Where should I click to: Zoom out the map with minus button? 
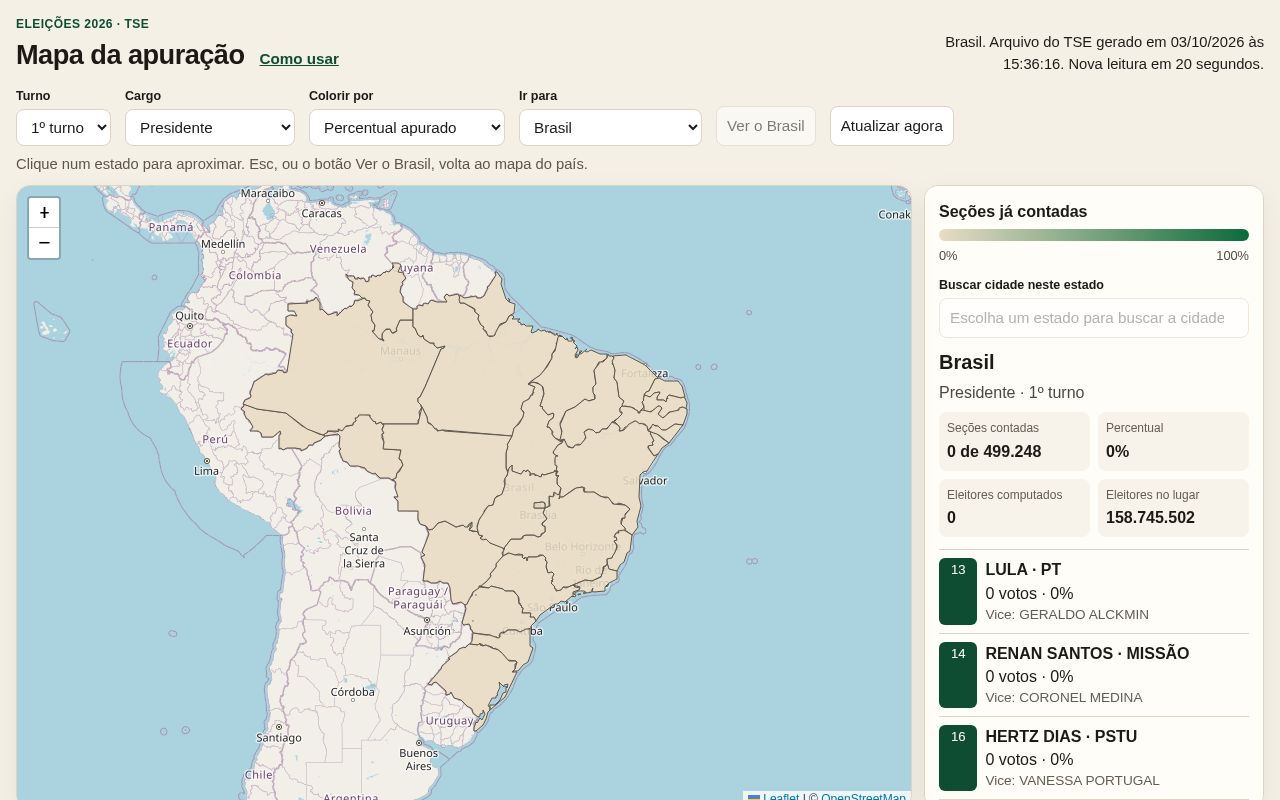pos(44,243)
